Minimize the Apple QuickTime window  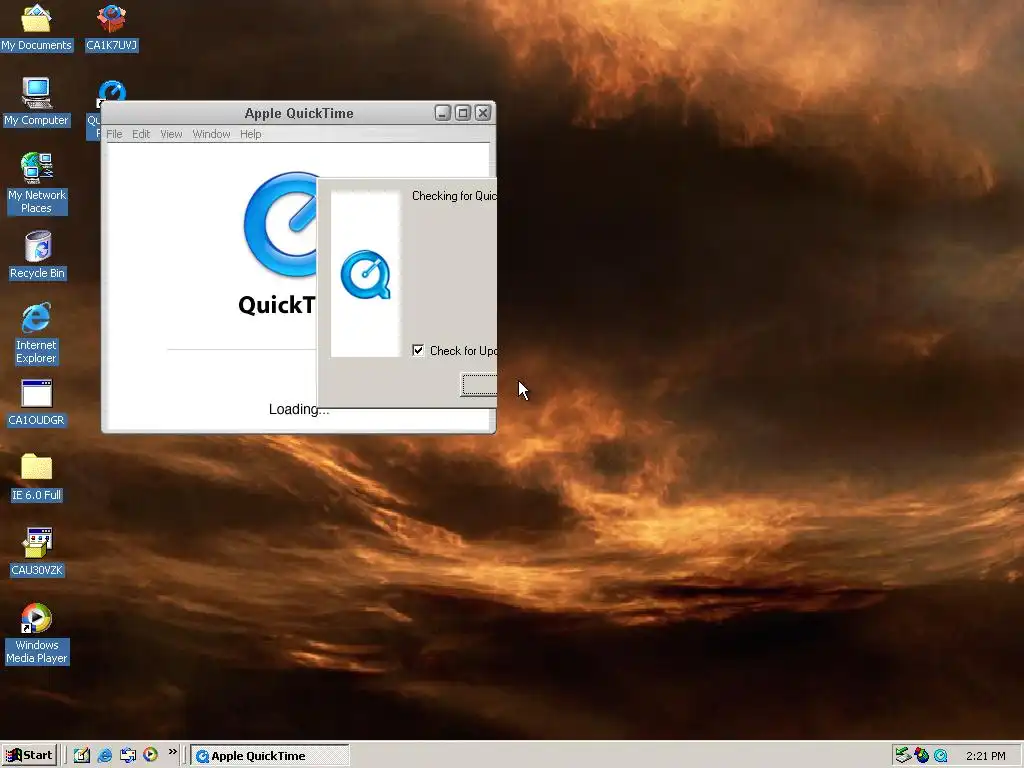click(x=443, y=113)
